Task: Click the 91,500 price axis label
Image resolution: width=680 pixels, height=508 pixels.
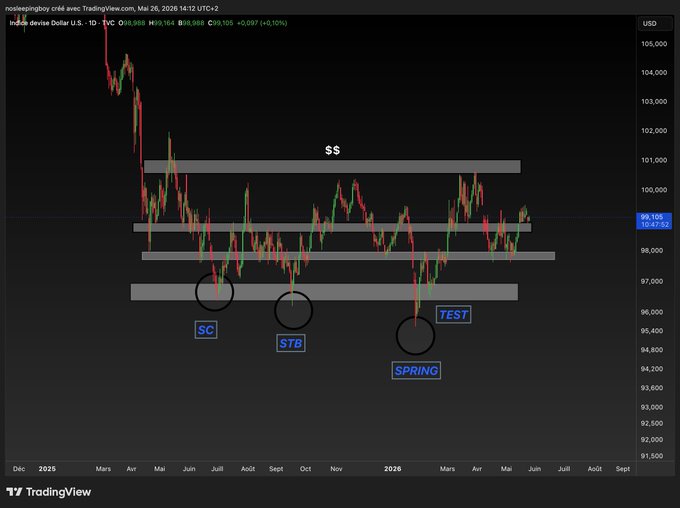Action: point(652,456)
